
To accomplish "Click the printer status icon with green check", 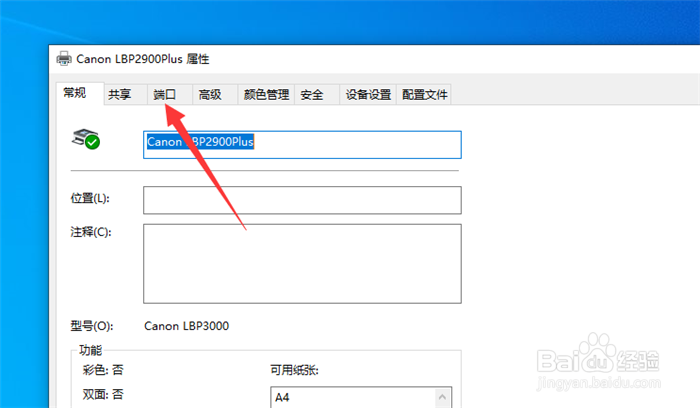I will tap(86, 139).
